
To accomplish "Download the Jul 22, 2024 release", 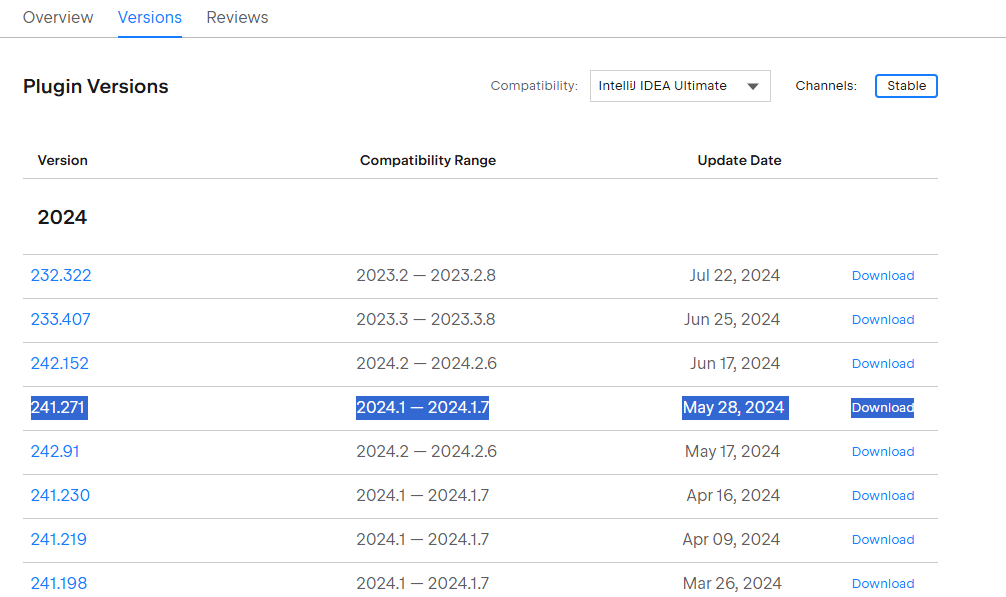I will pos(883,276).
